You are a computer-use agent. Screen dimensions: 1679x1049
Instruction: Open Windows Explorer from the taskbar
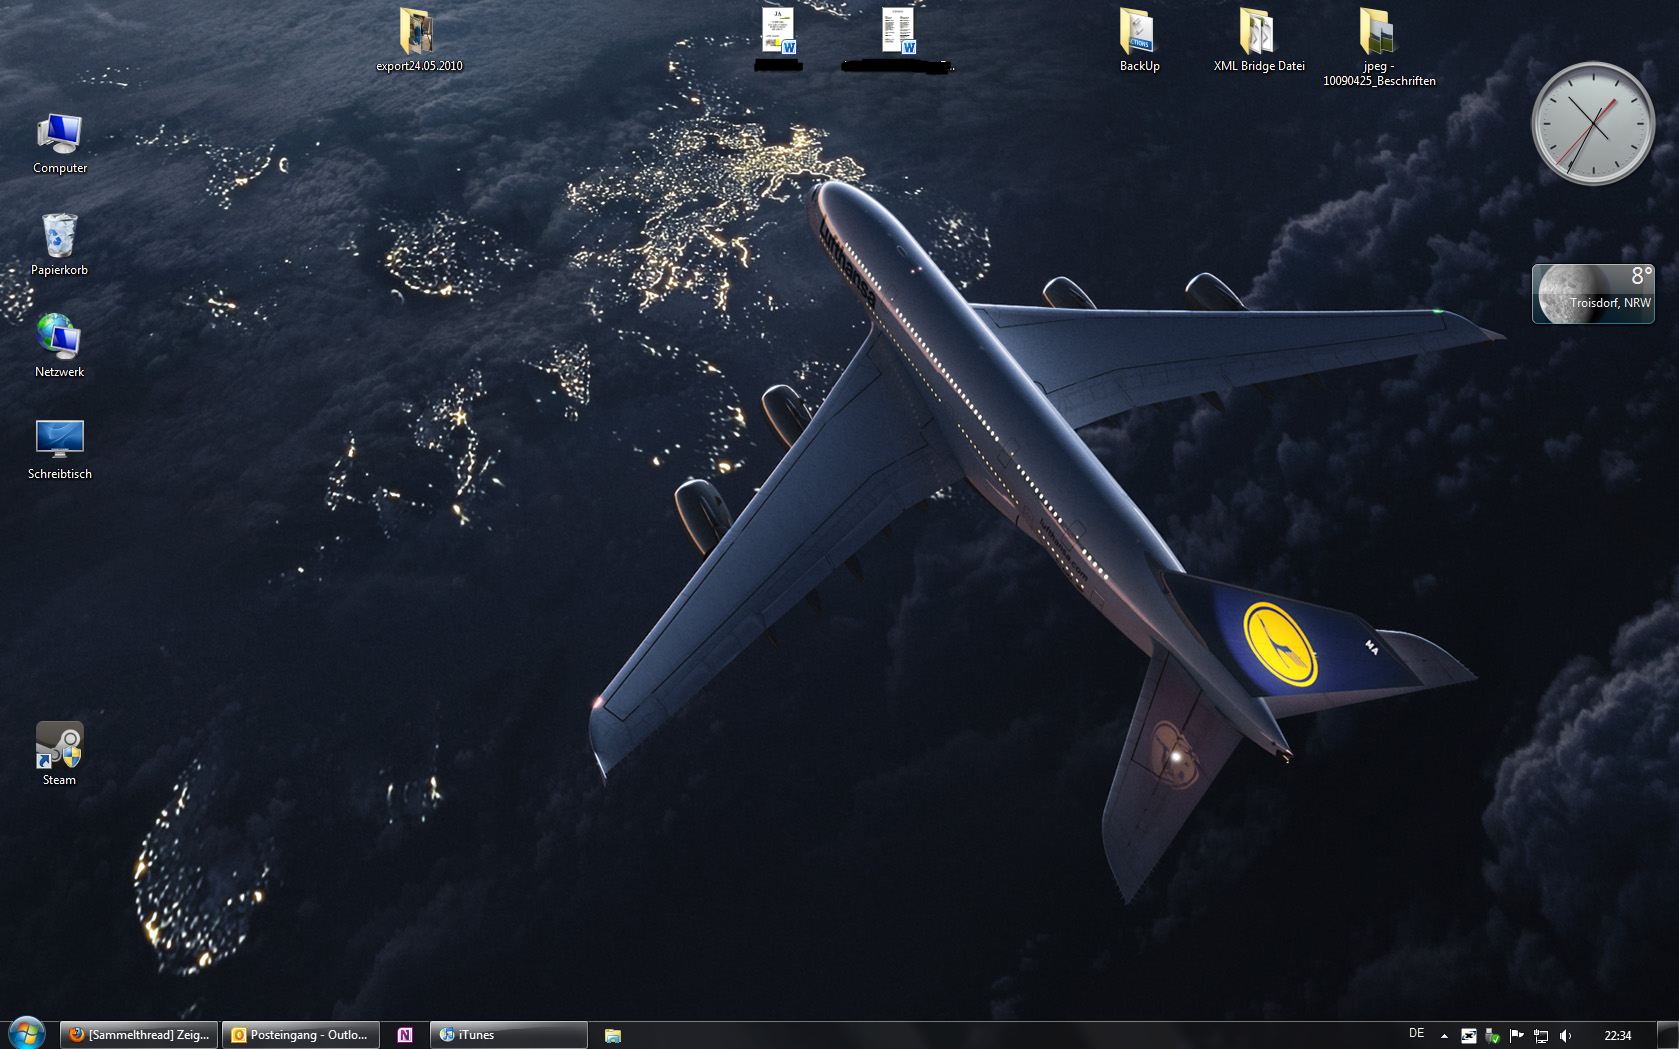coord(613,1036)
